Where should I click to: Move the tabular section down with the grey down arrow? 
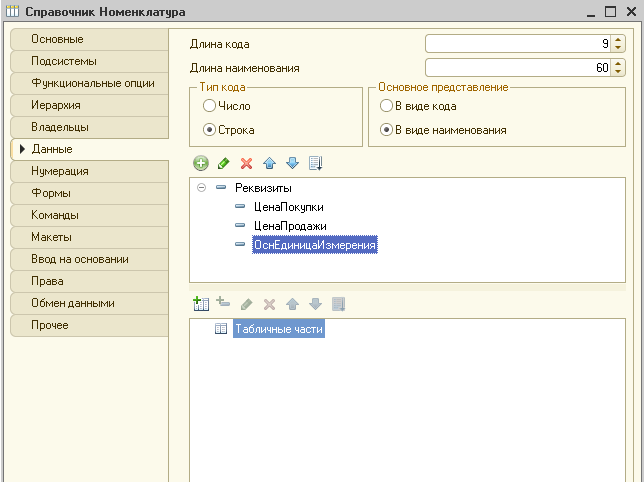tap(315, 304)
